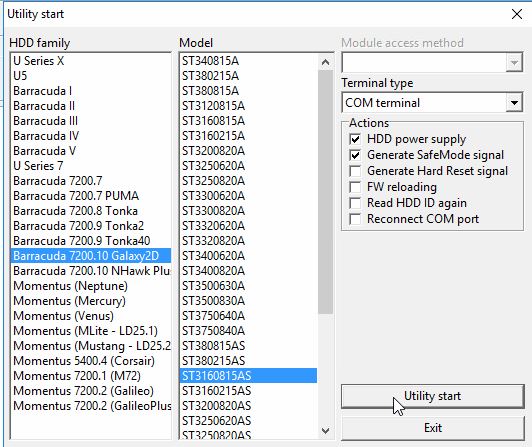This screenshot has height=447, width=532.
Task: Select Barracuda III family
Action: click(x=91, y=121)
